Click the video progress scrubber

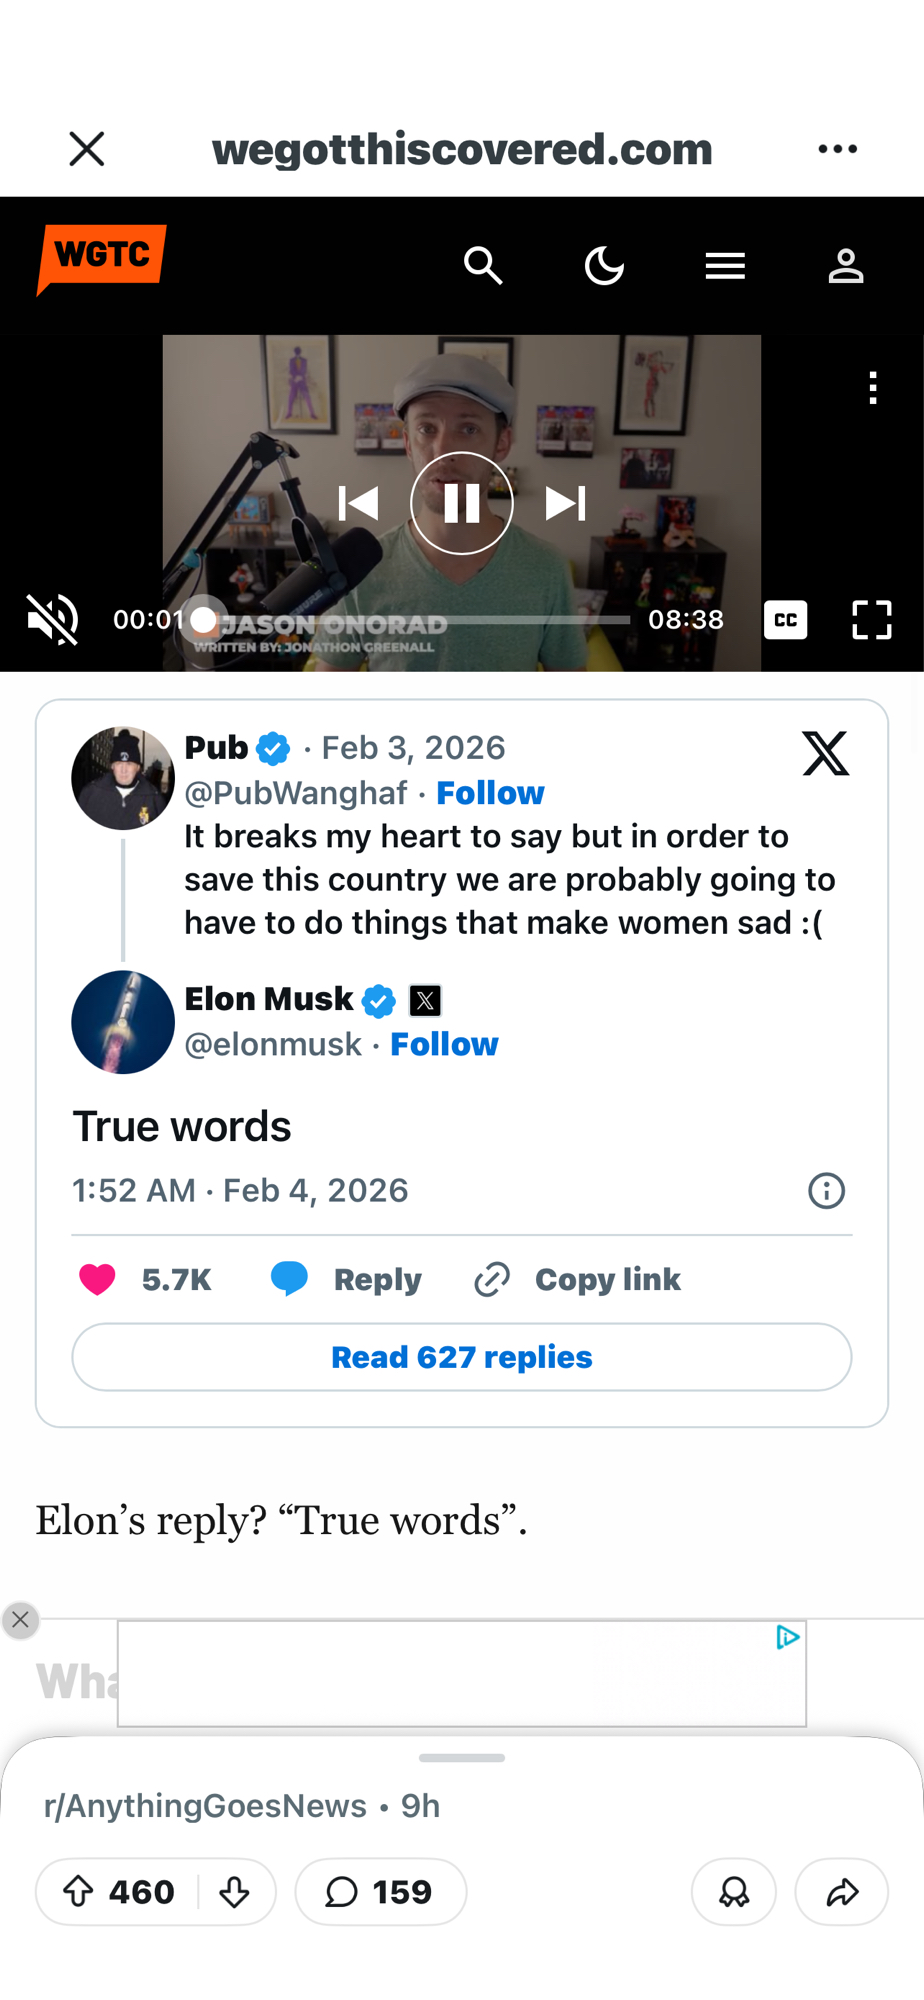click(x=204, y=620)
